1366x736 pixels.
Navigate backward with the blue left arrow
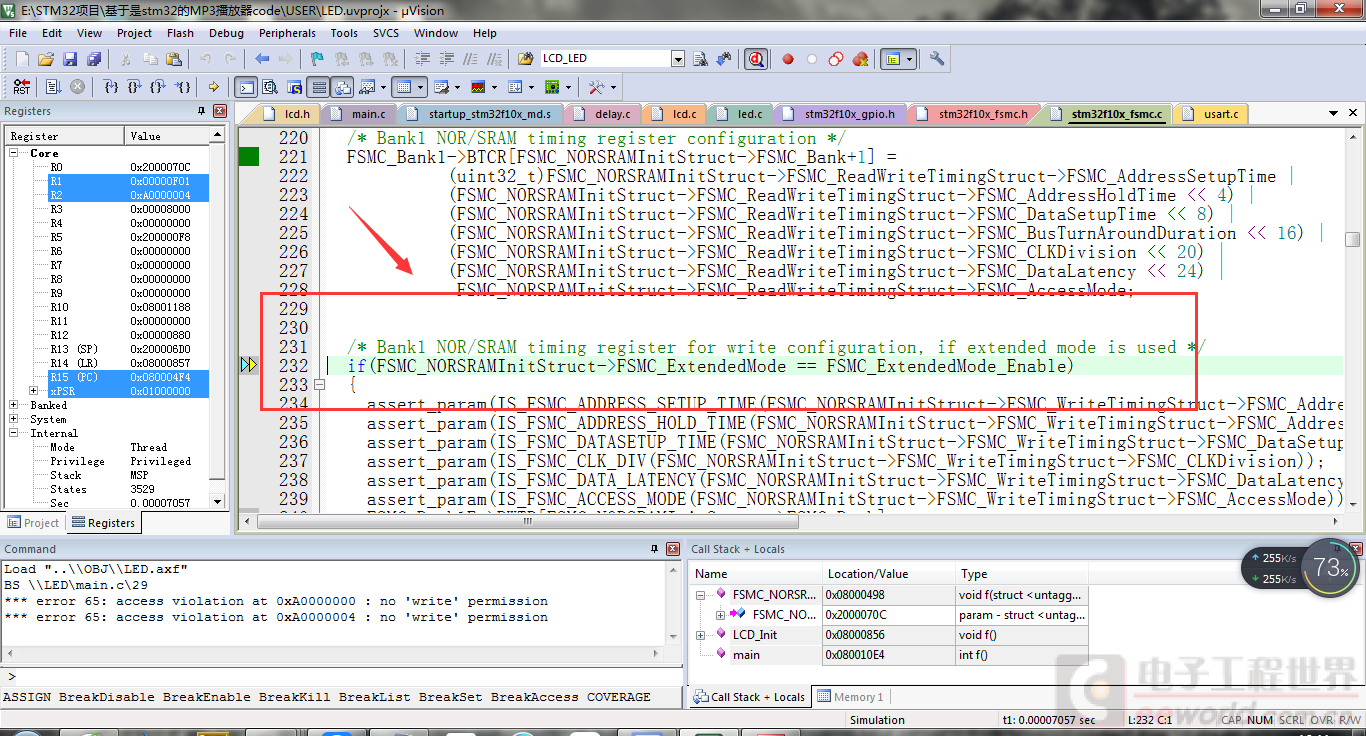[x=262, y=59]
